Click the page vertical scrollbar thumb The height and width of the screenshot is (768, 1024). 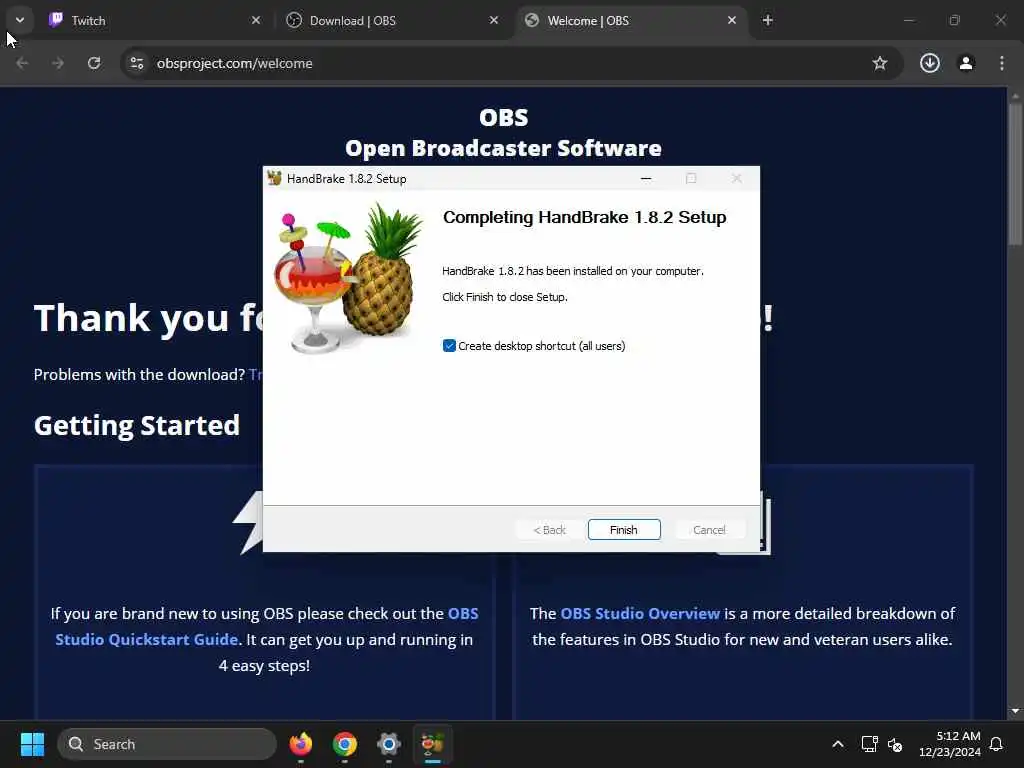1015,173
